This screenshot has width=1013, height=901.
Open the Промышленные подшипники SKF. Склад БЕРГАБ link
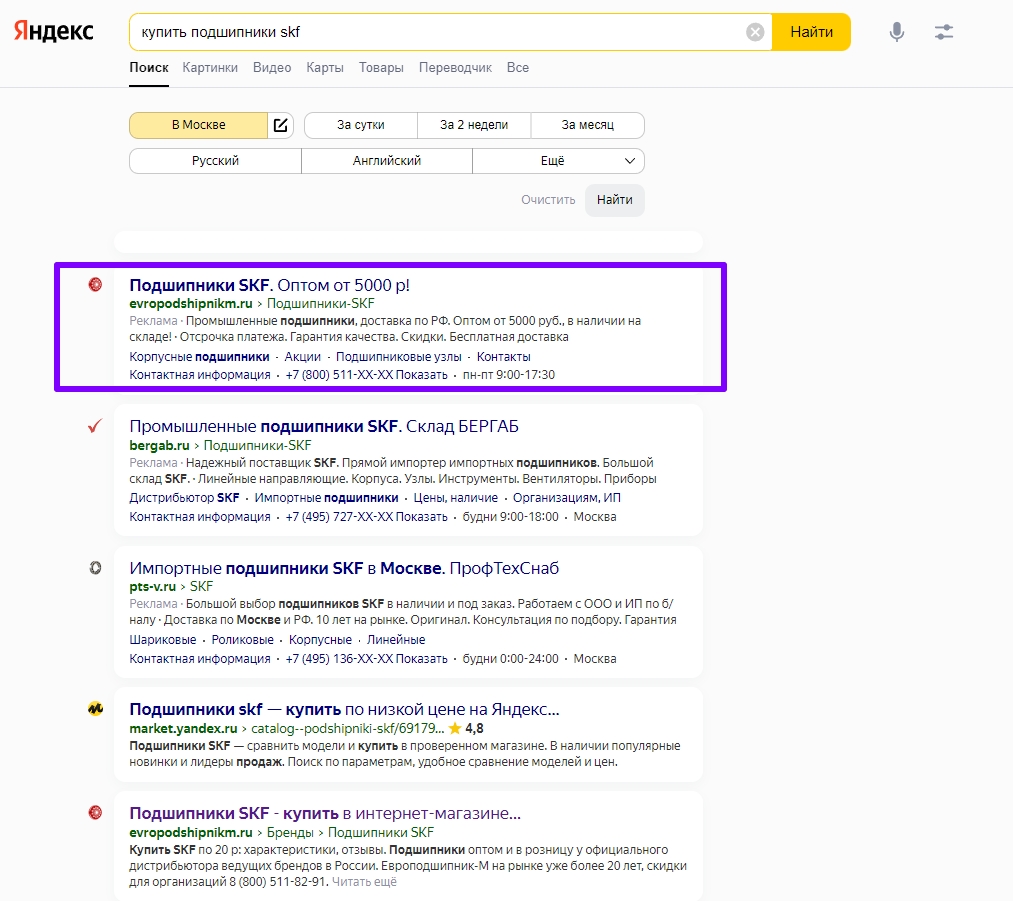(324, 426)
